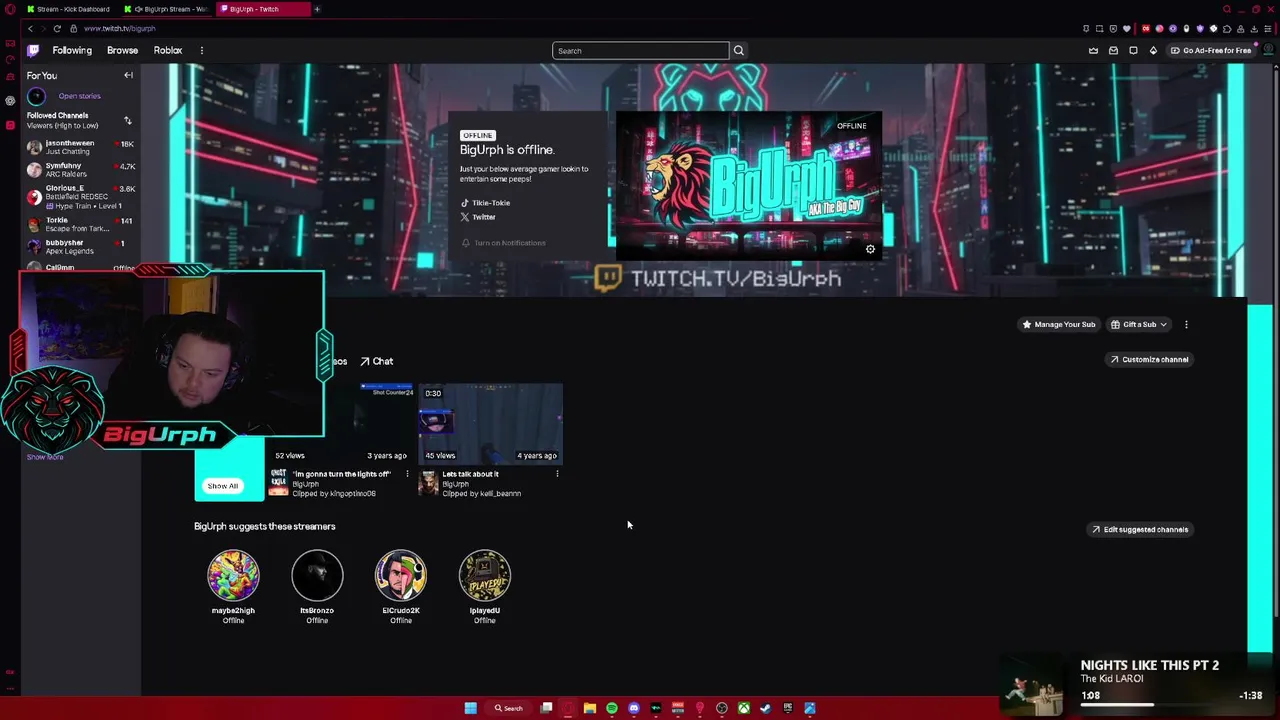Screen dimensions: 1280x720
Task: Open settings gear on offline player
Action: (870, 249)
